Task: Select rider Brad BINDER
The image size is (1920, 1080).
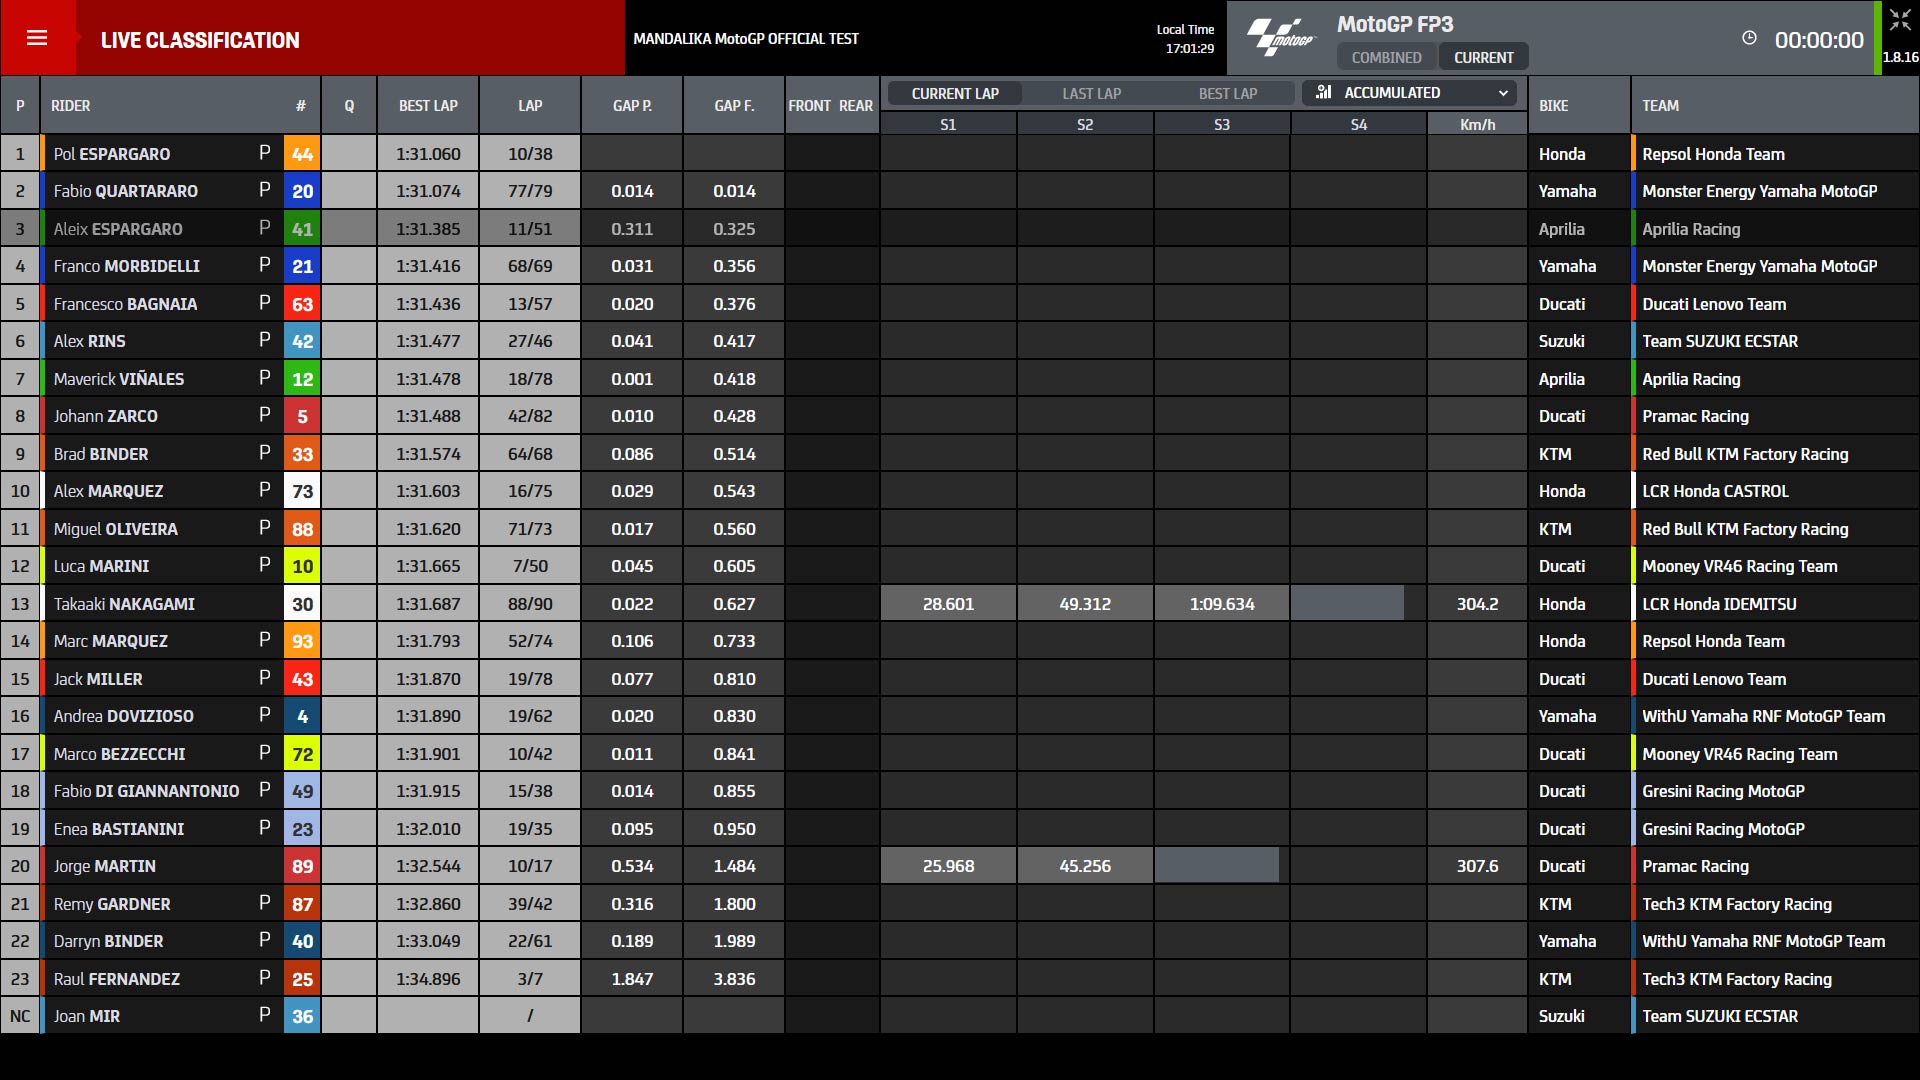Action: coord(100,454)
